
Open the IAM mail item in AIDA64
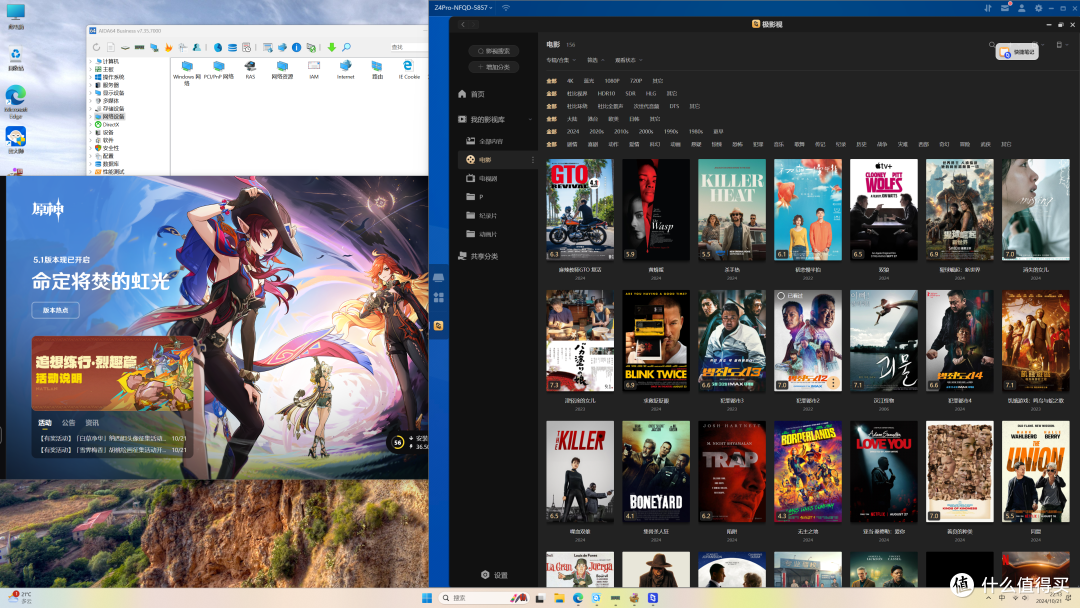point(314,70)
